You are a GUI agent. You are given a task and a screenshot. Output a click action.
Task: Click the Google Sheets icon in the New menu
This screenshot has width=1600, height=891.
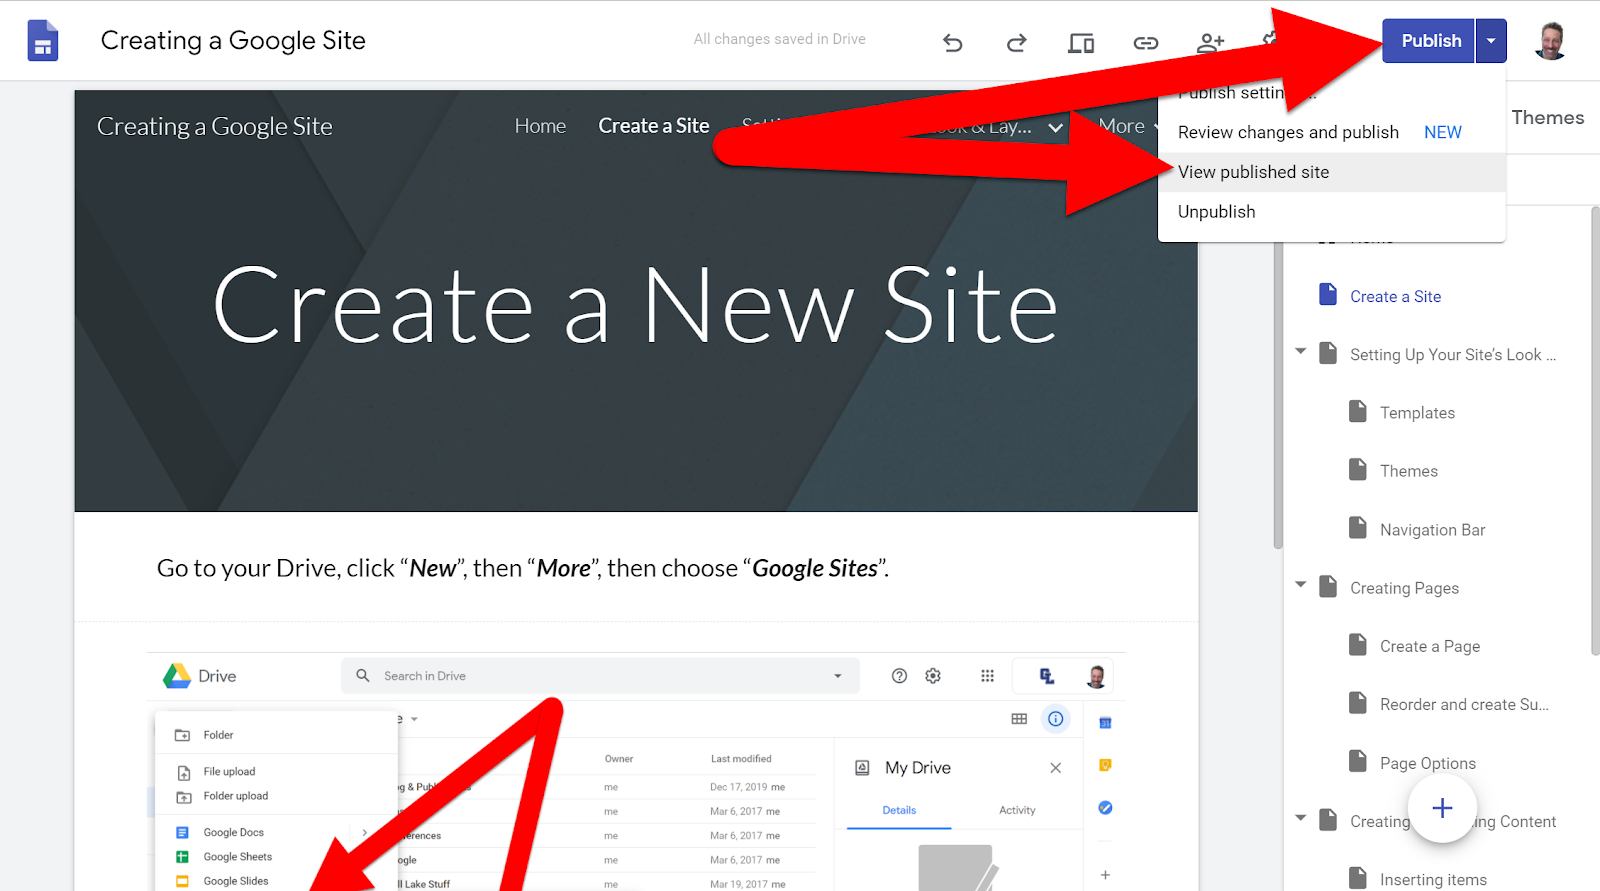click(x=182, y=857)
